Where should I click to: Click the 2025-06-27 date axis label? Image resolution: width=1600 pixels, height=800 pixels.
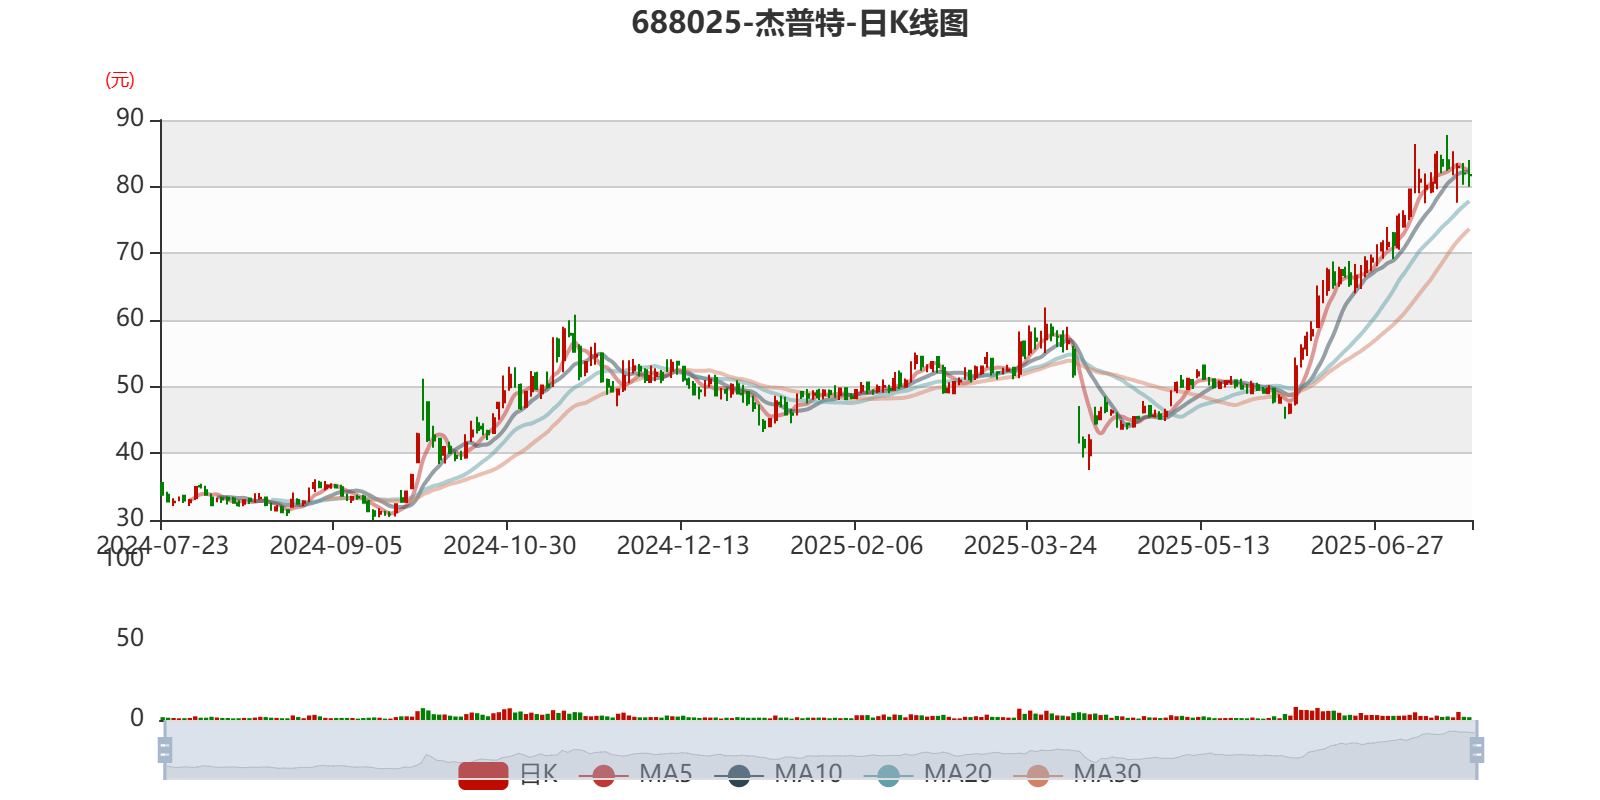point(1377,546)
